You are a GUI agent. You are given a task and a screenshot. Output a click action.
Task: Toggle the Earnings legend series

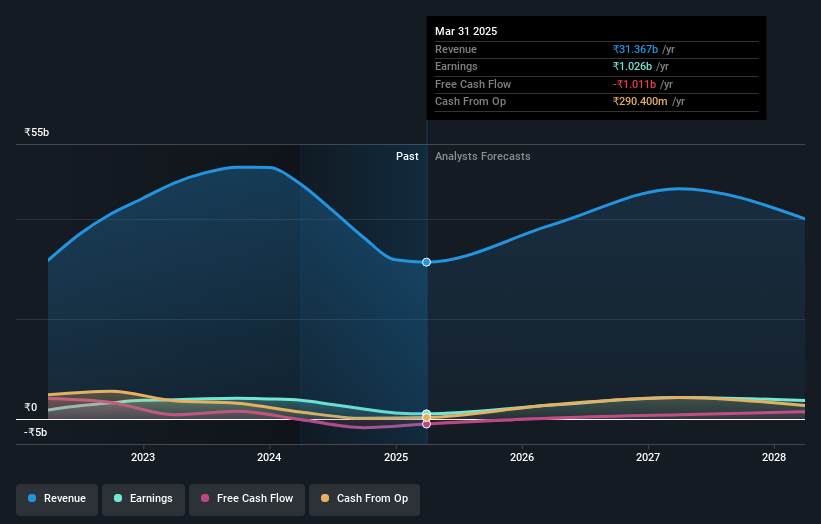click(143, 499)
